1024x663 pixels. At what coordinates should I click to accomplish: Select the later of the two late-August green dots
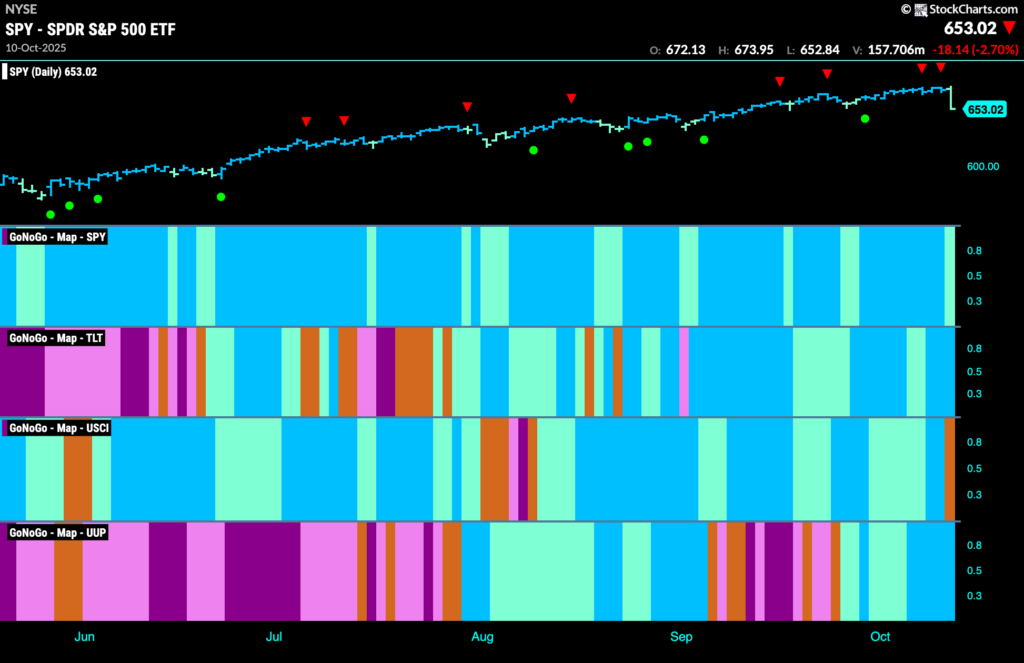[x=647, y=142]
